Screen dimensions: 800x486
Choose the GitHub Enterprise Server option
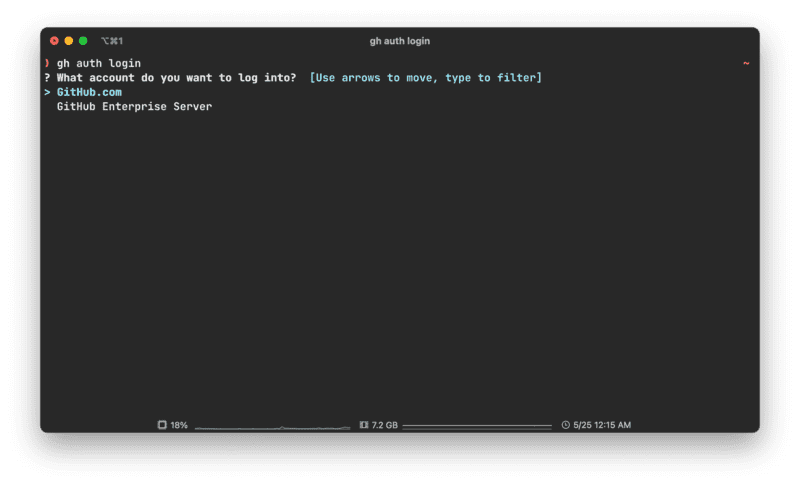(134, 106)
